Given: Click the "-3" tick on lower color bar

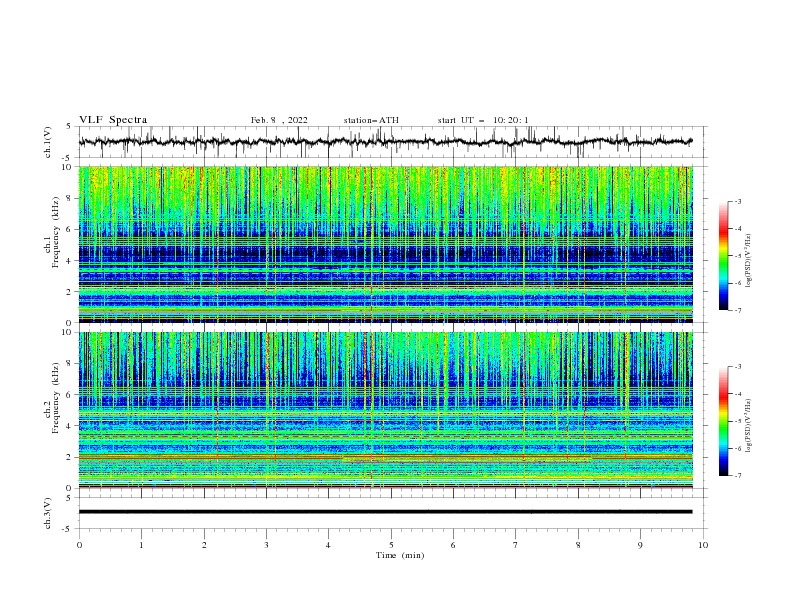Looking at the screenshot, I should click(737, 367).
